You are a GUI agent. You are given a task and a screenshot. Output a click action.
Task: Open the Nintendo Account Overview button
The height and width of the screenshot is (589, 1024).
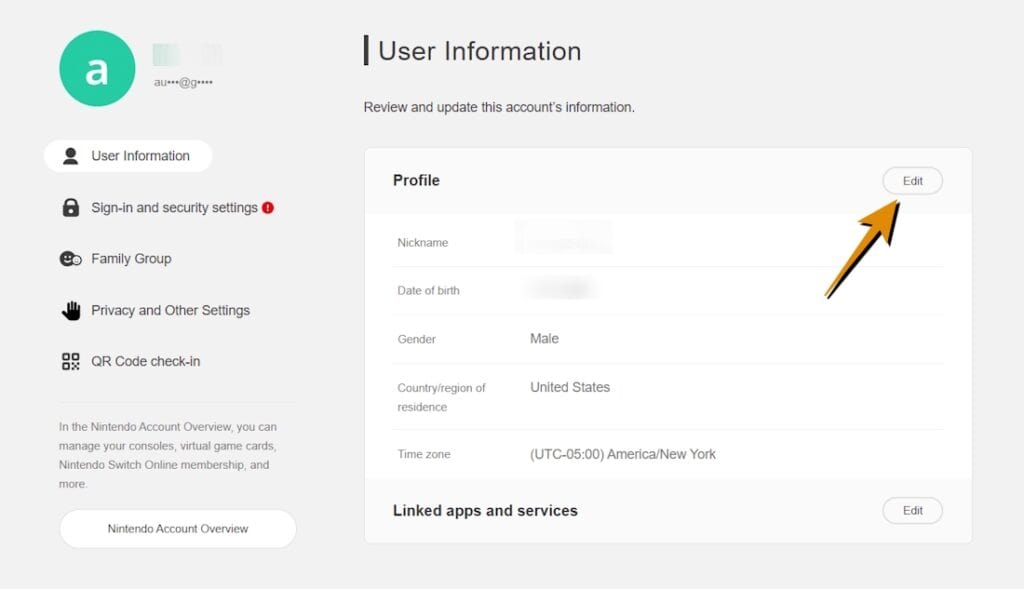(178, 529)
